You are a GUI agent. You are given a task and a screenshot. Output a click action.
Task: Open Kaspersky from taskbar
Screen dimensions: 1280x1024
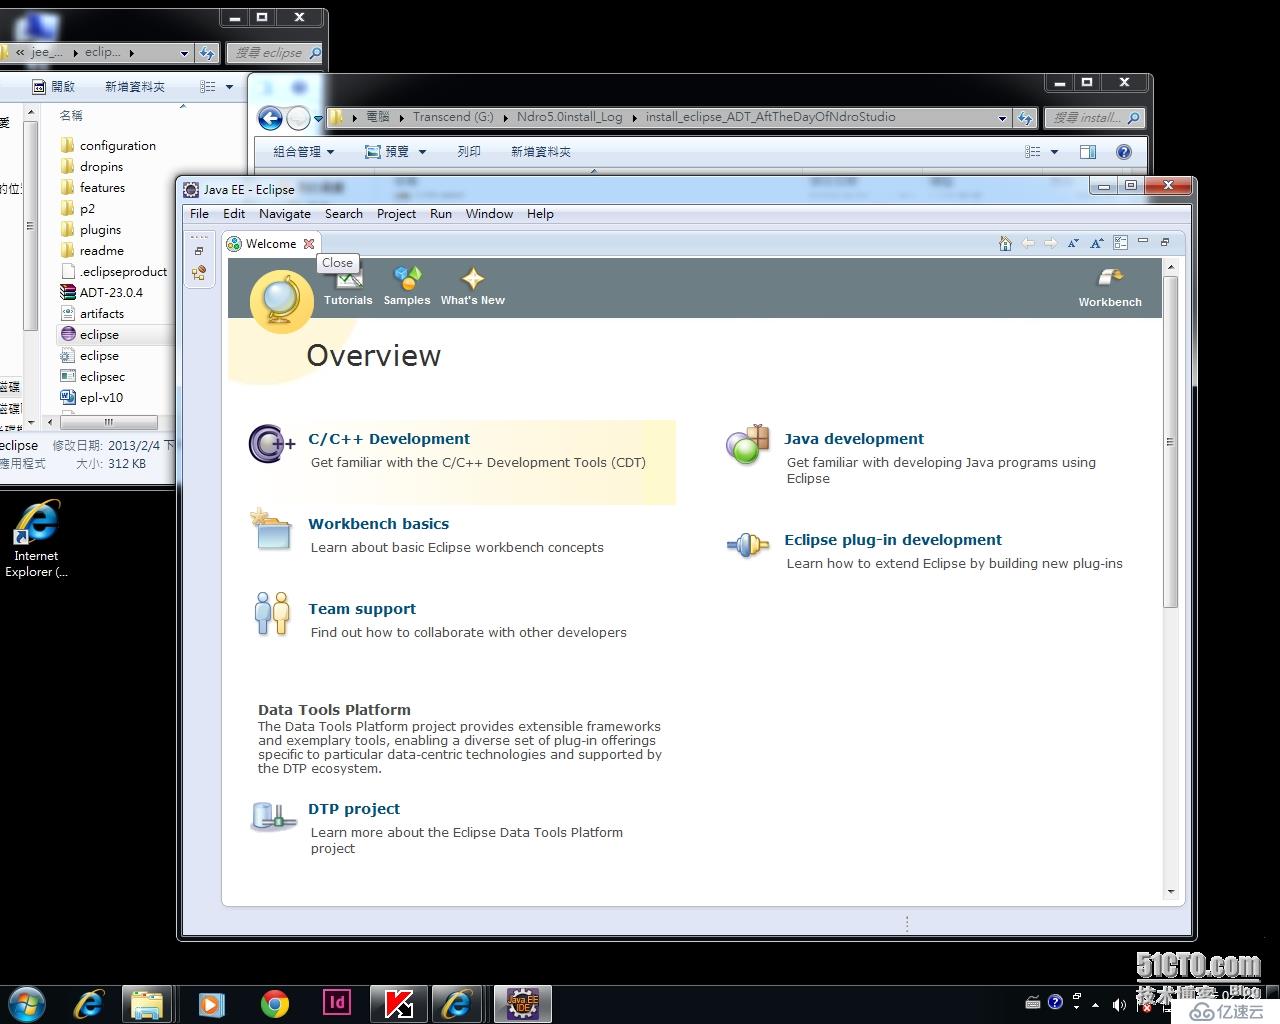click(x=399, y=1004)
